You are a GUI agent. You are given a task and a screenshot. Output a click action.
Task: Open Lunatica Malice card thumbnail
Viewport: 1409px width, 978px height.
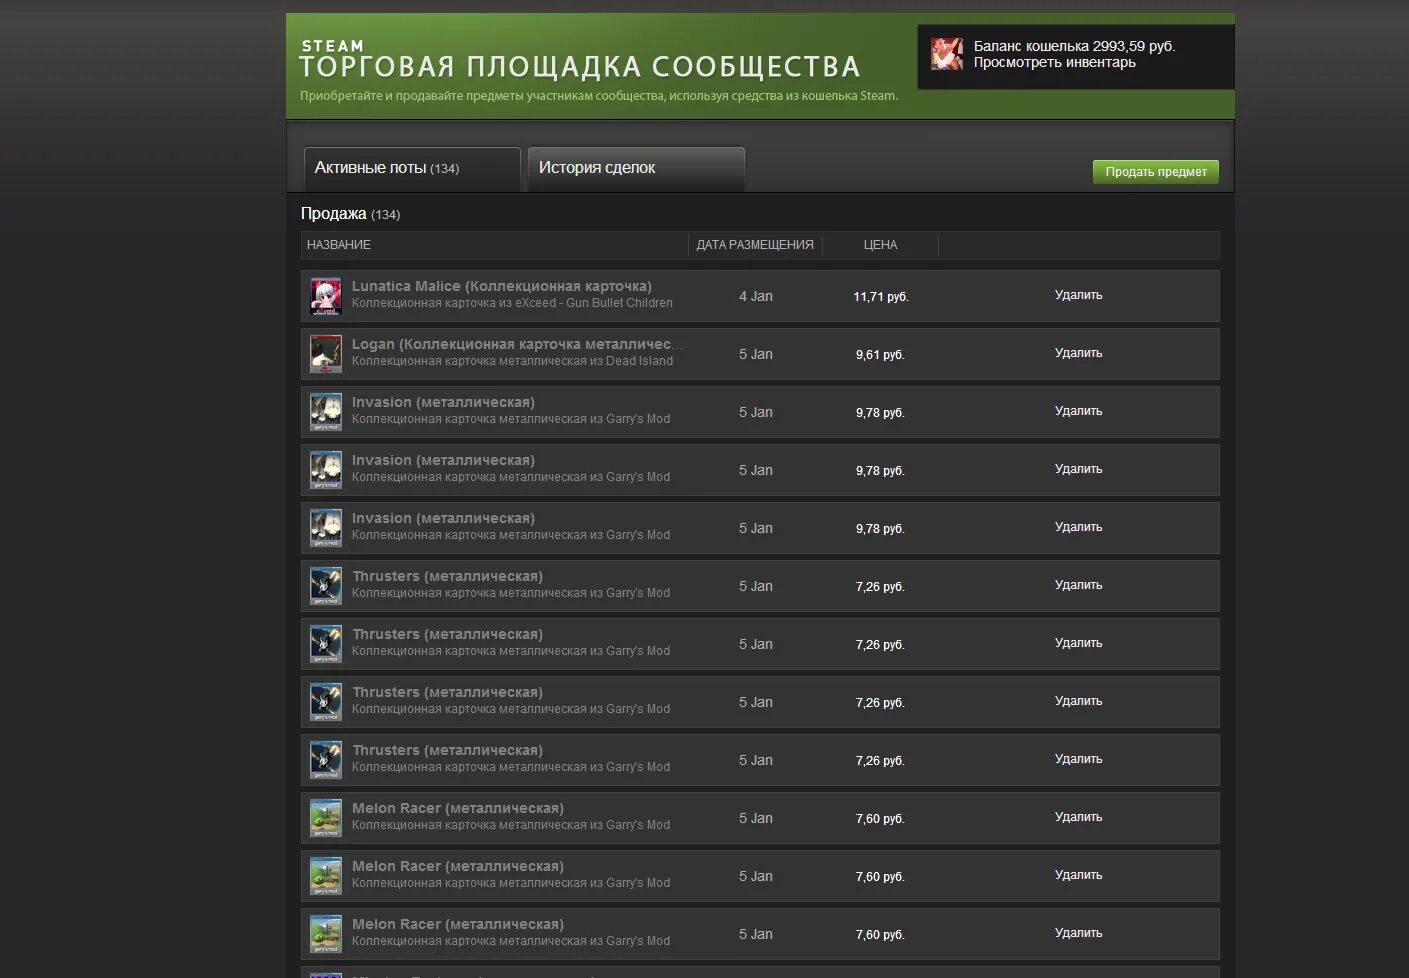[x=326, y=296]
